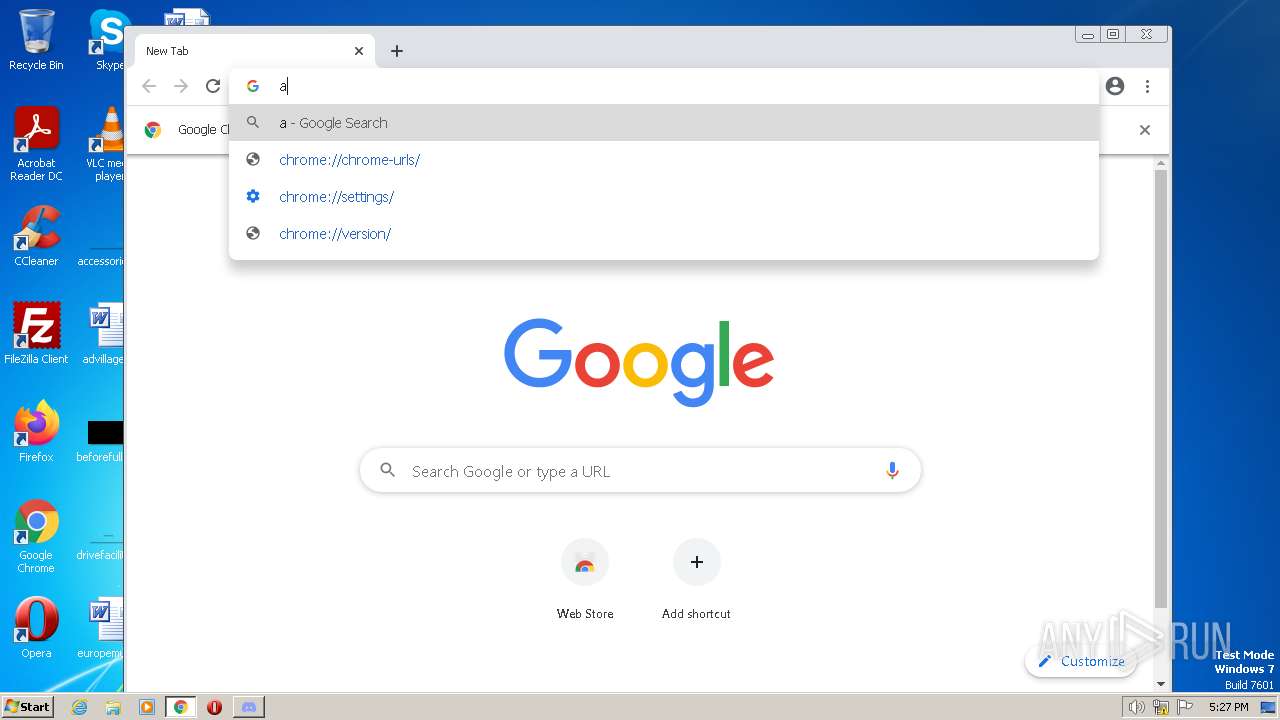Screen dimensions: 1280x720
Task: Open Firefox desktop icon
Action: (36, 431)
